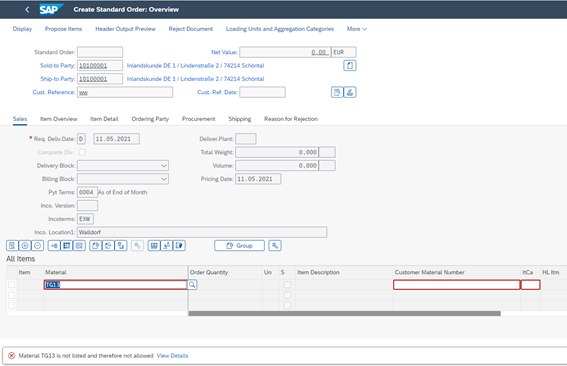Click the delete item minus icon

pos(38,246)
